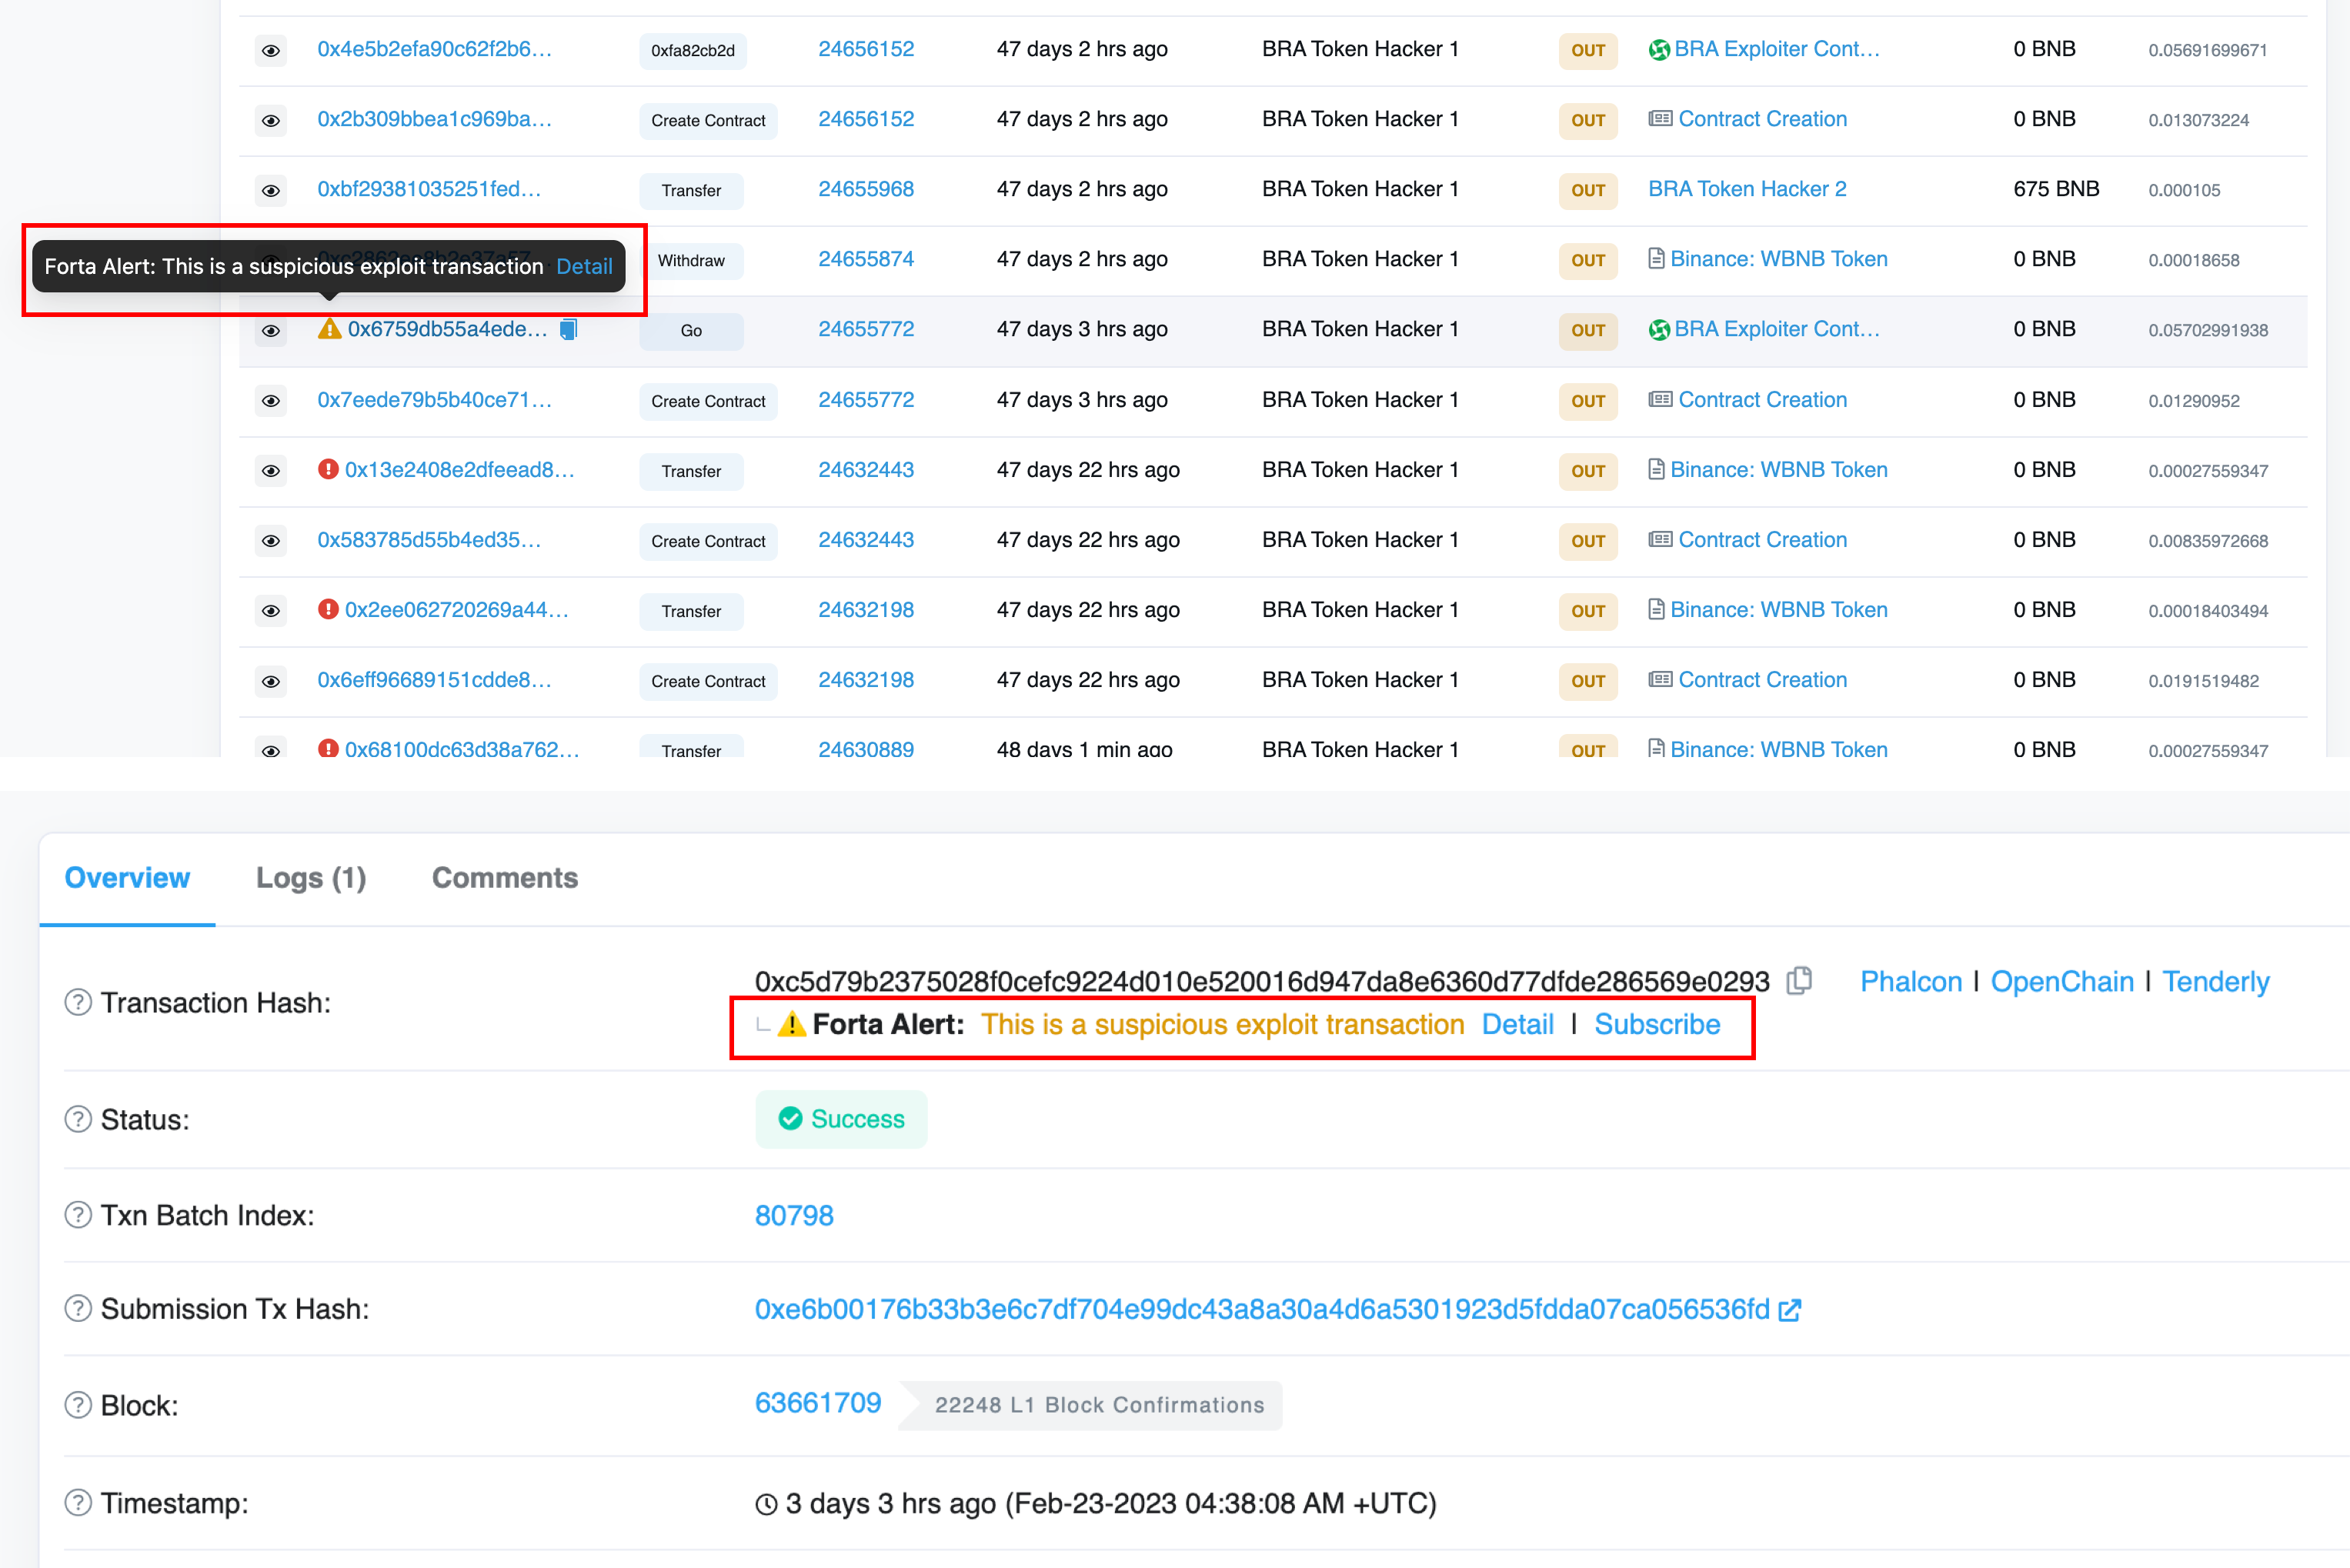
Task: Toggle eye preview for 0x2ee062720269a44 row
Action: [270, 611]
